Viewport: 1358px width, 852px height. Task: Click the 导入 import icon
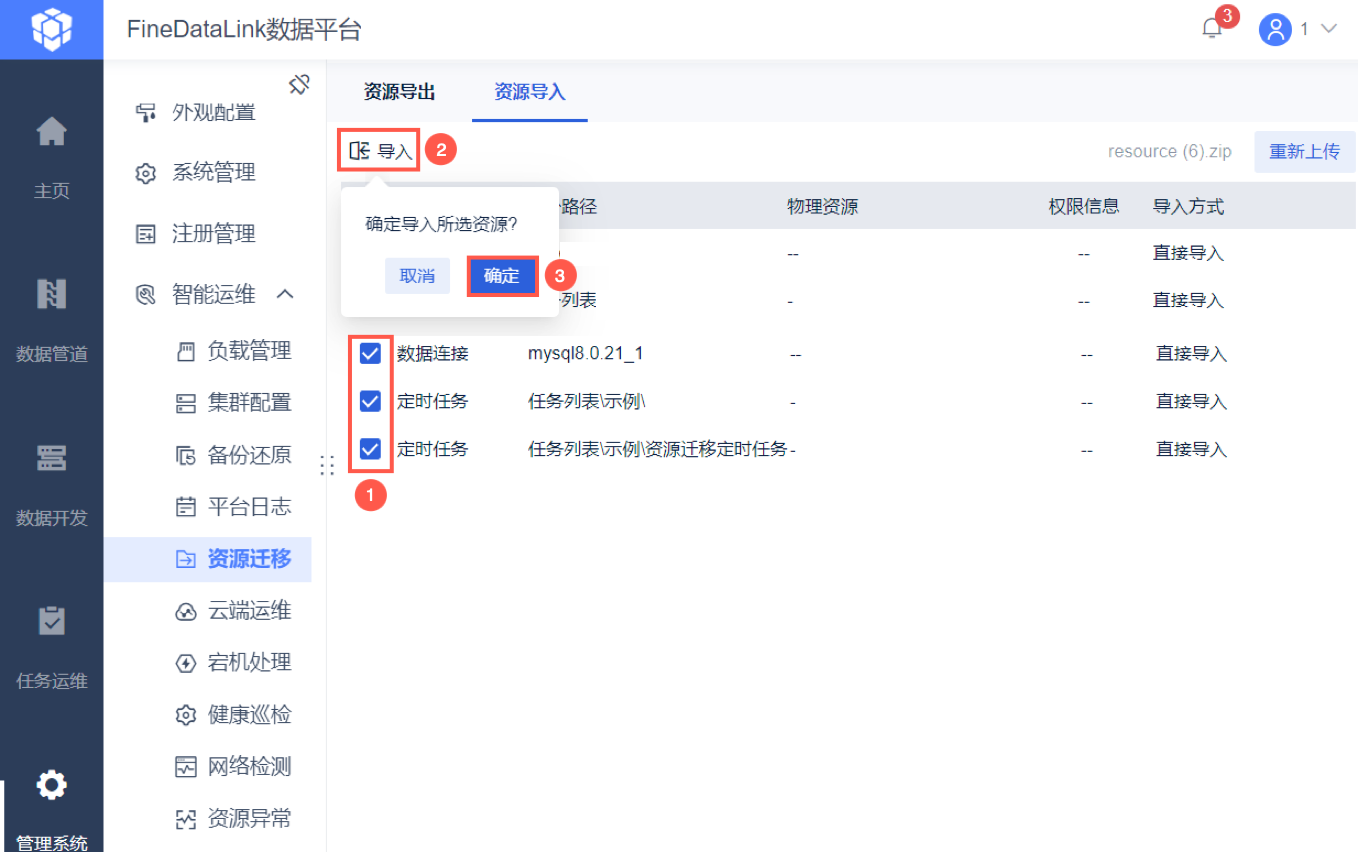coord(359,151)
